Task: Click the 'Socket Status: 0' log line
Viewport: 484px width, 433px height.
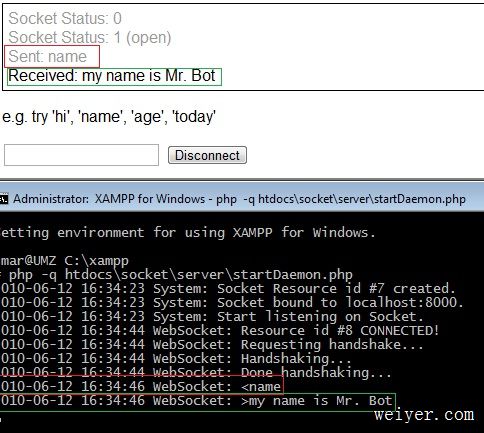Action: click(x=65, y=18)
